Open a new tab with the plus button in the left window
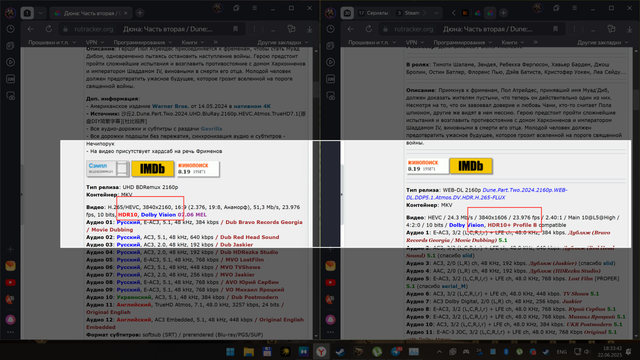 point(140,13)
